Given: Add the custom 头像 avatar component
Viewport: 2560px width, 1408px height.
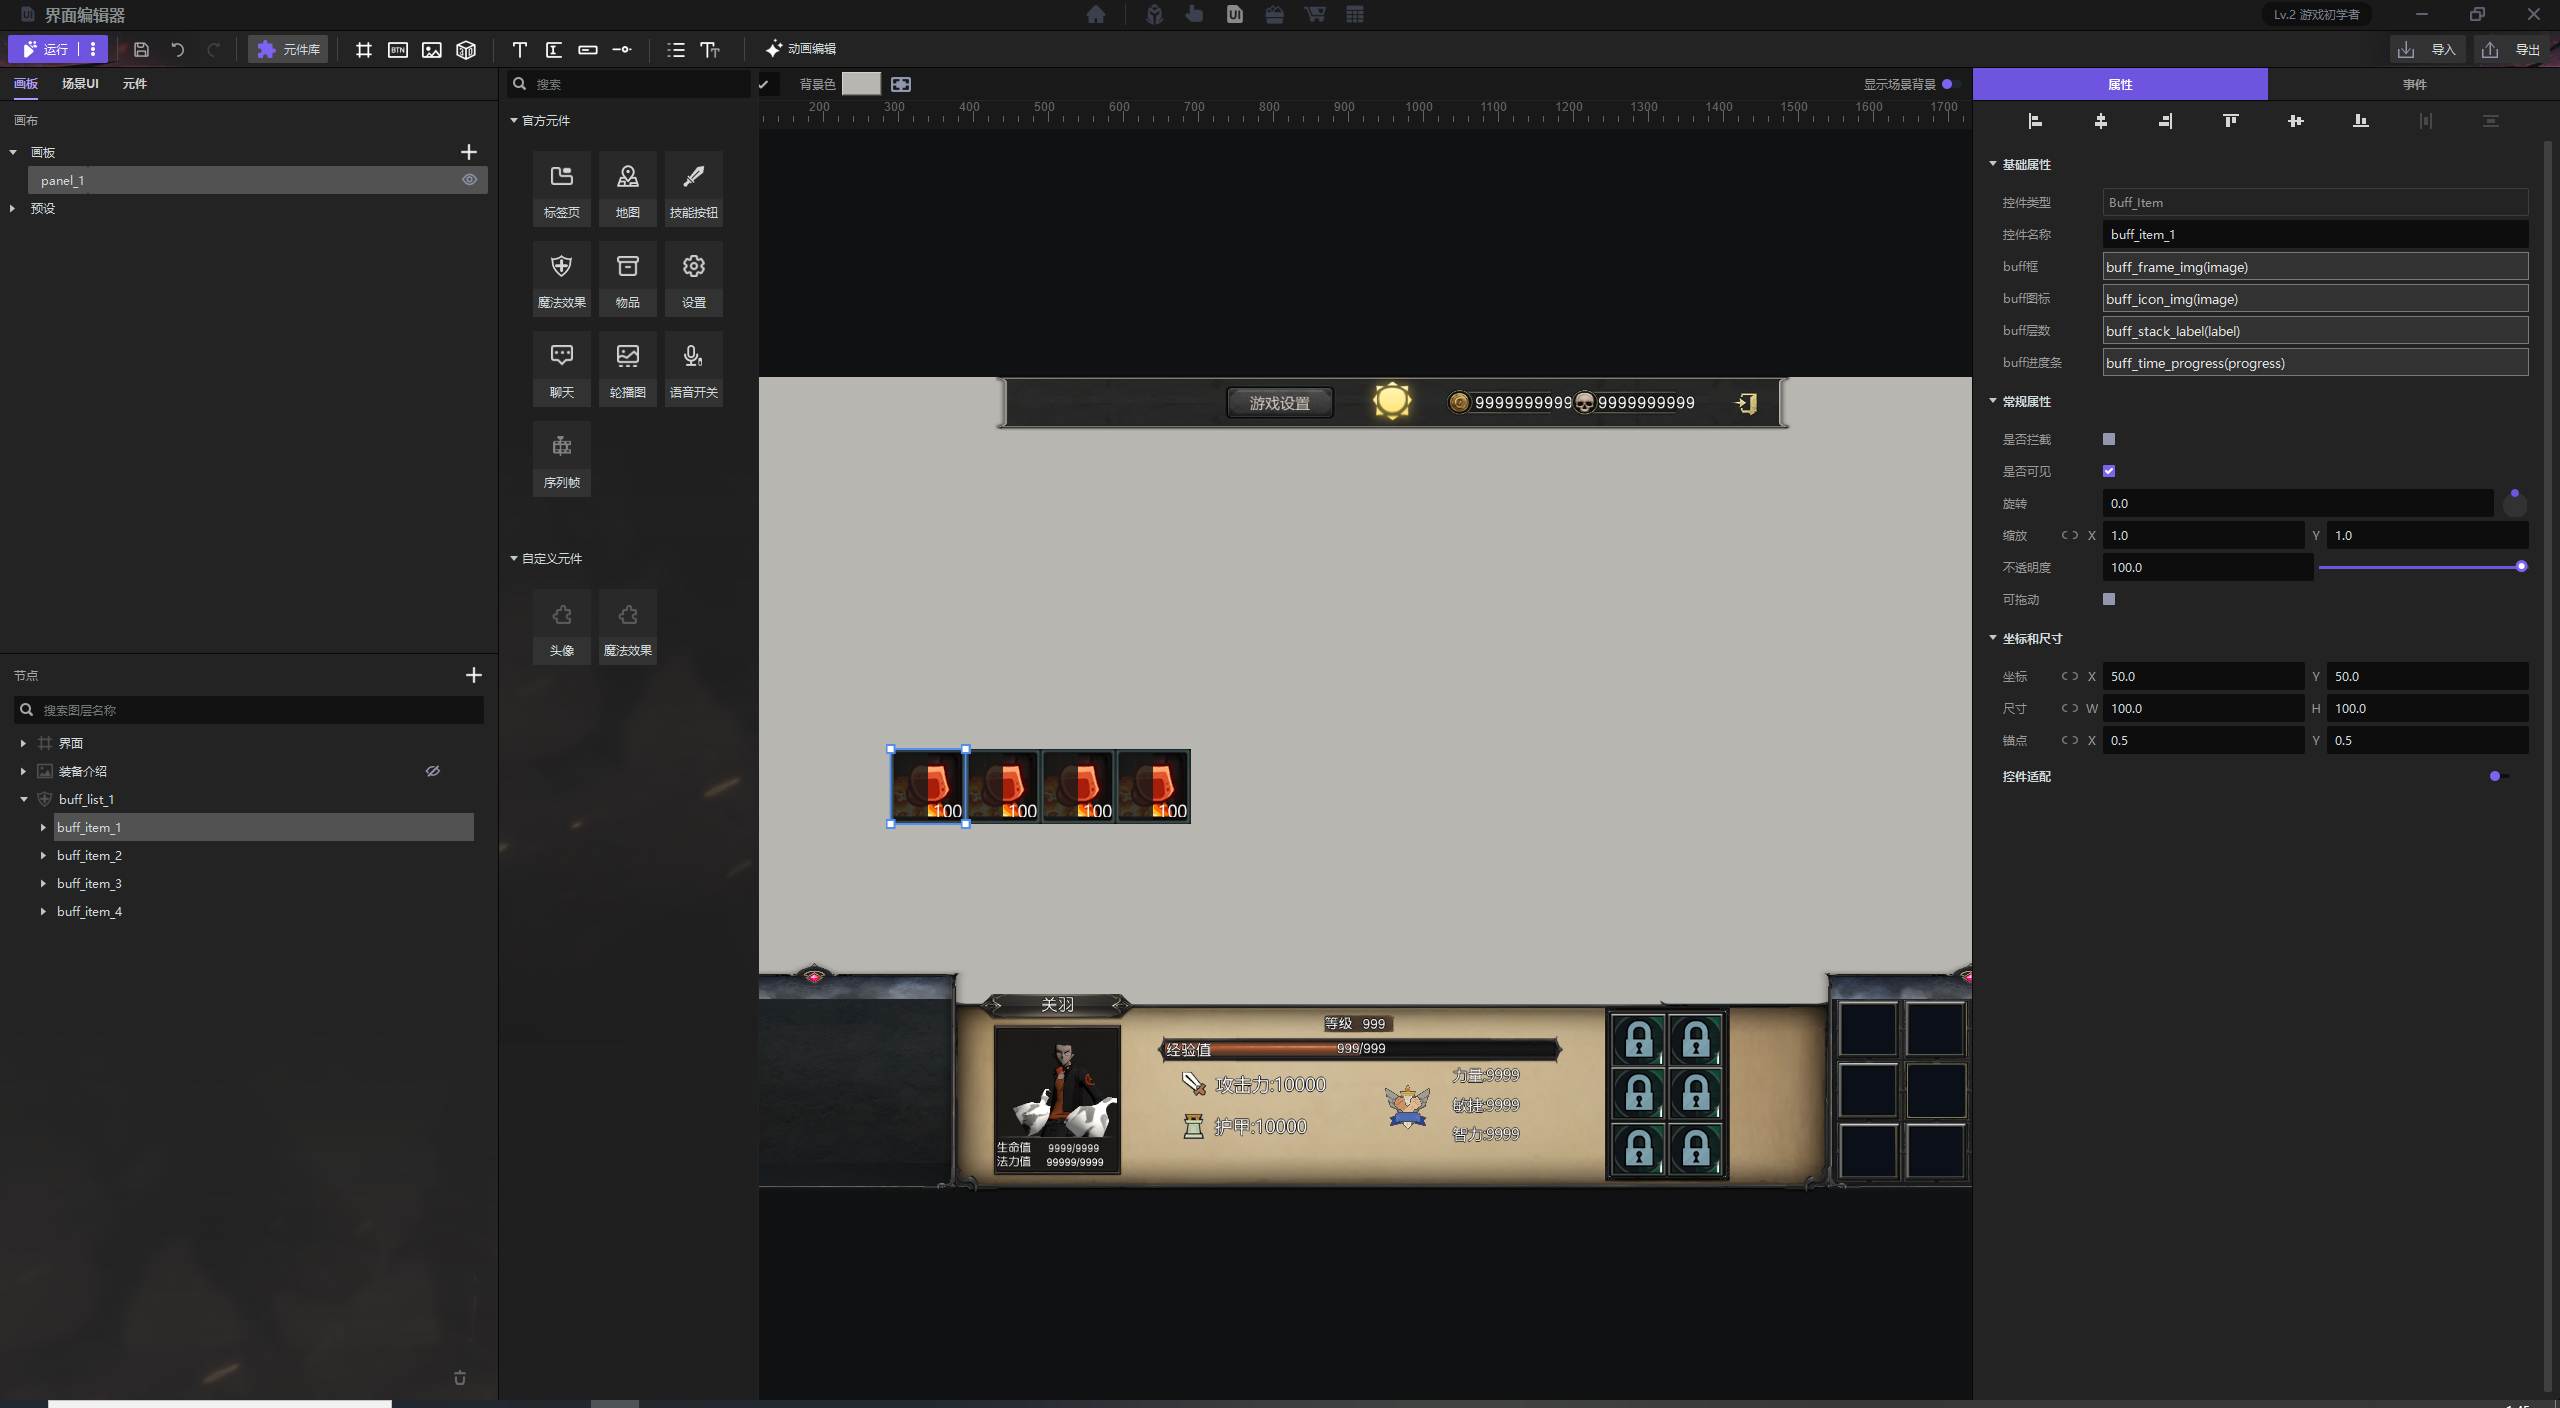Looking at the screenshot, I should 562,626.
